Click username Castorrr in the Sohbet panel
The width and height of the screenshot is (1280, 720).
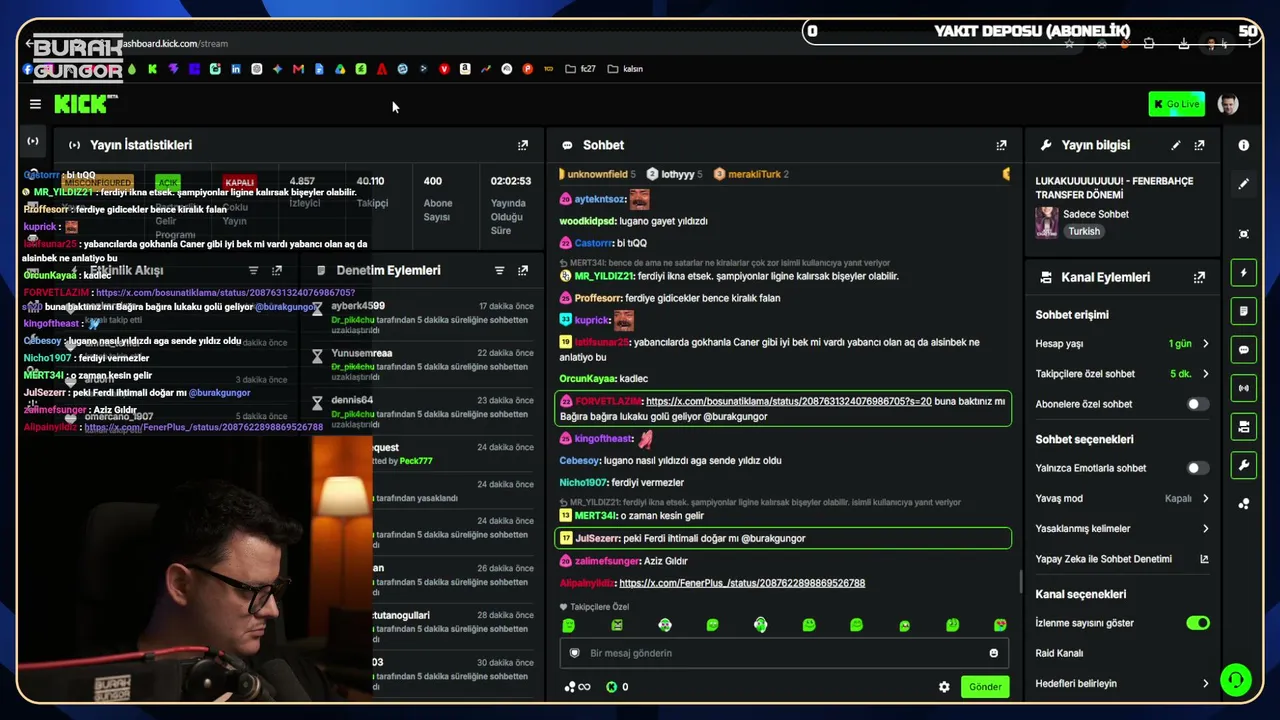(x=594, y=243)
